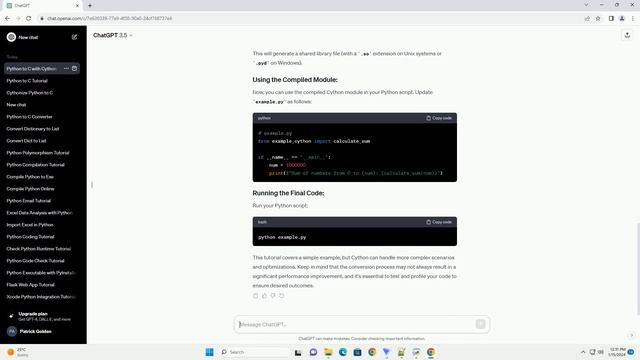The width and height of the screenshot is (640, 360).
Task: Click the taskbar clock and date
Action: click(617, 352)
